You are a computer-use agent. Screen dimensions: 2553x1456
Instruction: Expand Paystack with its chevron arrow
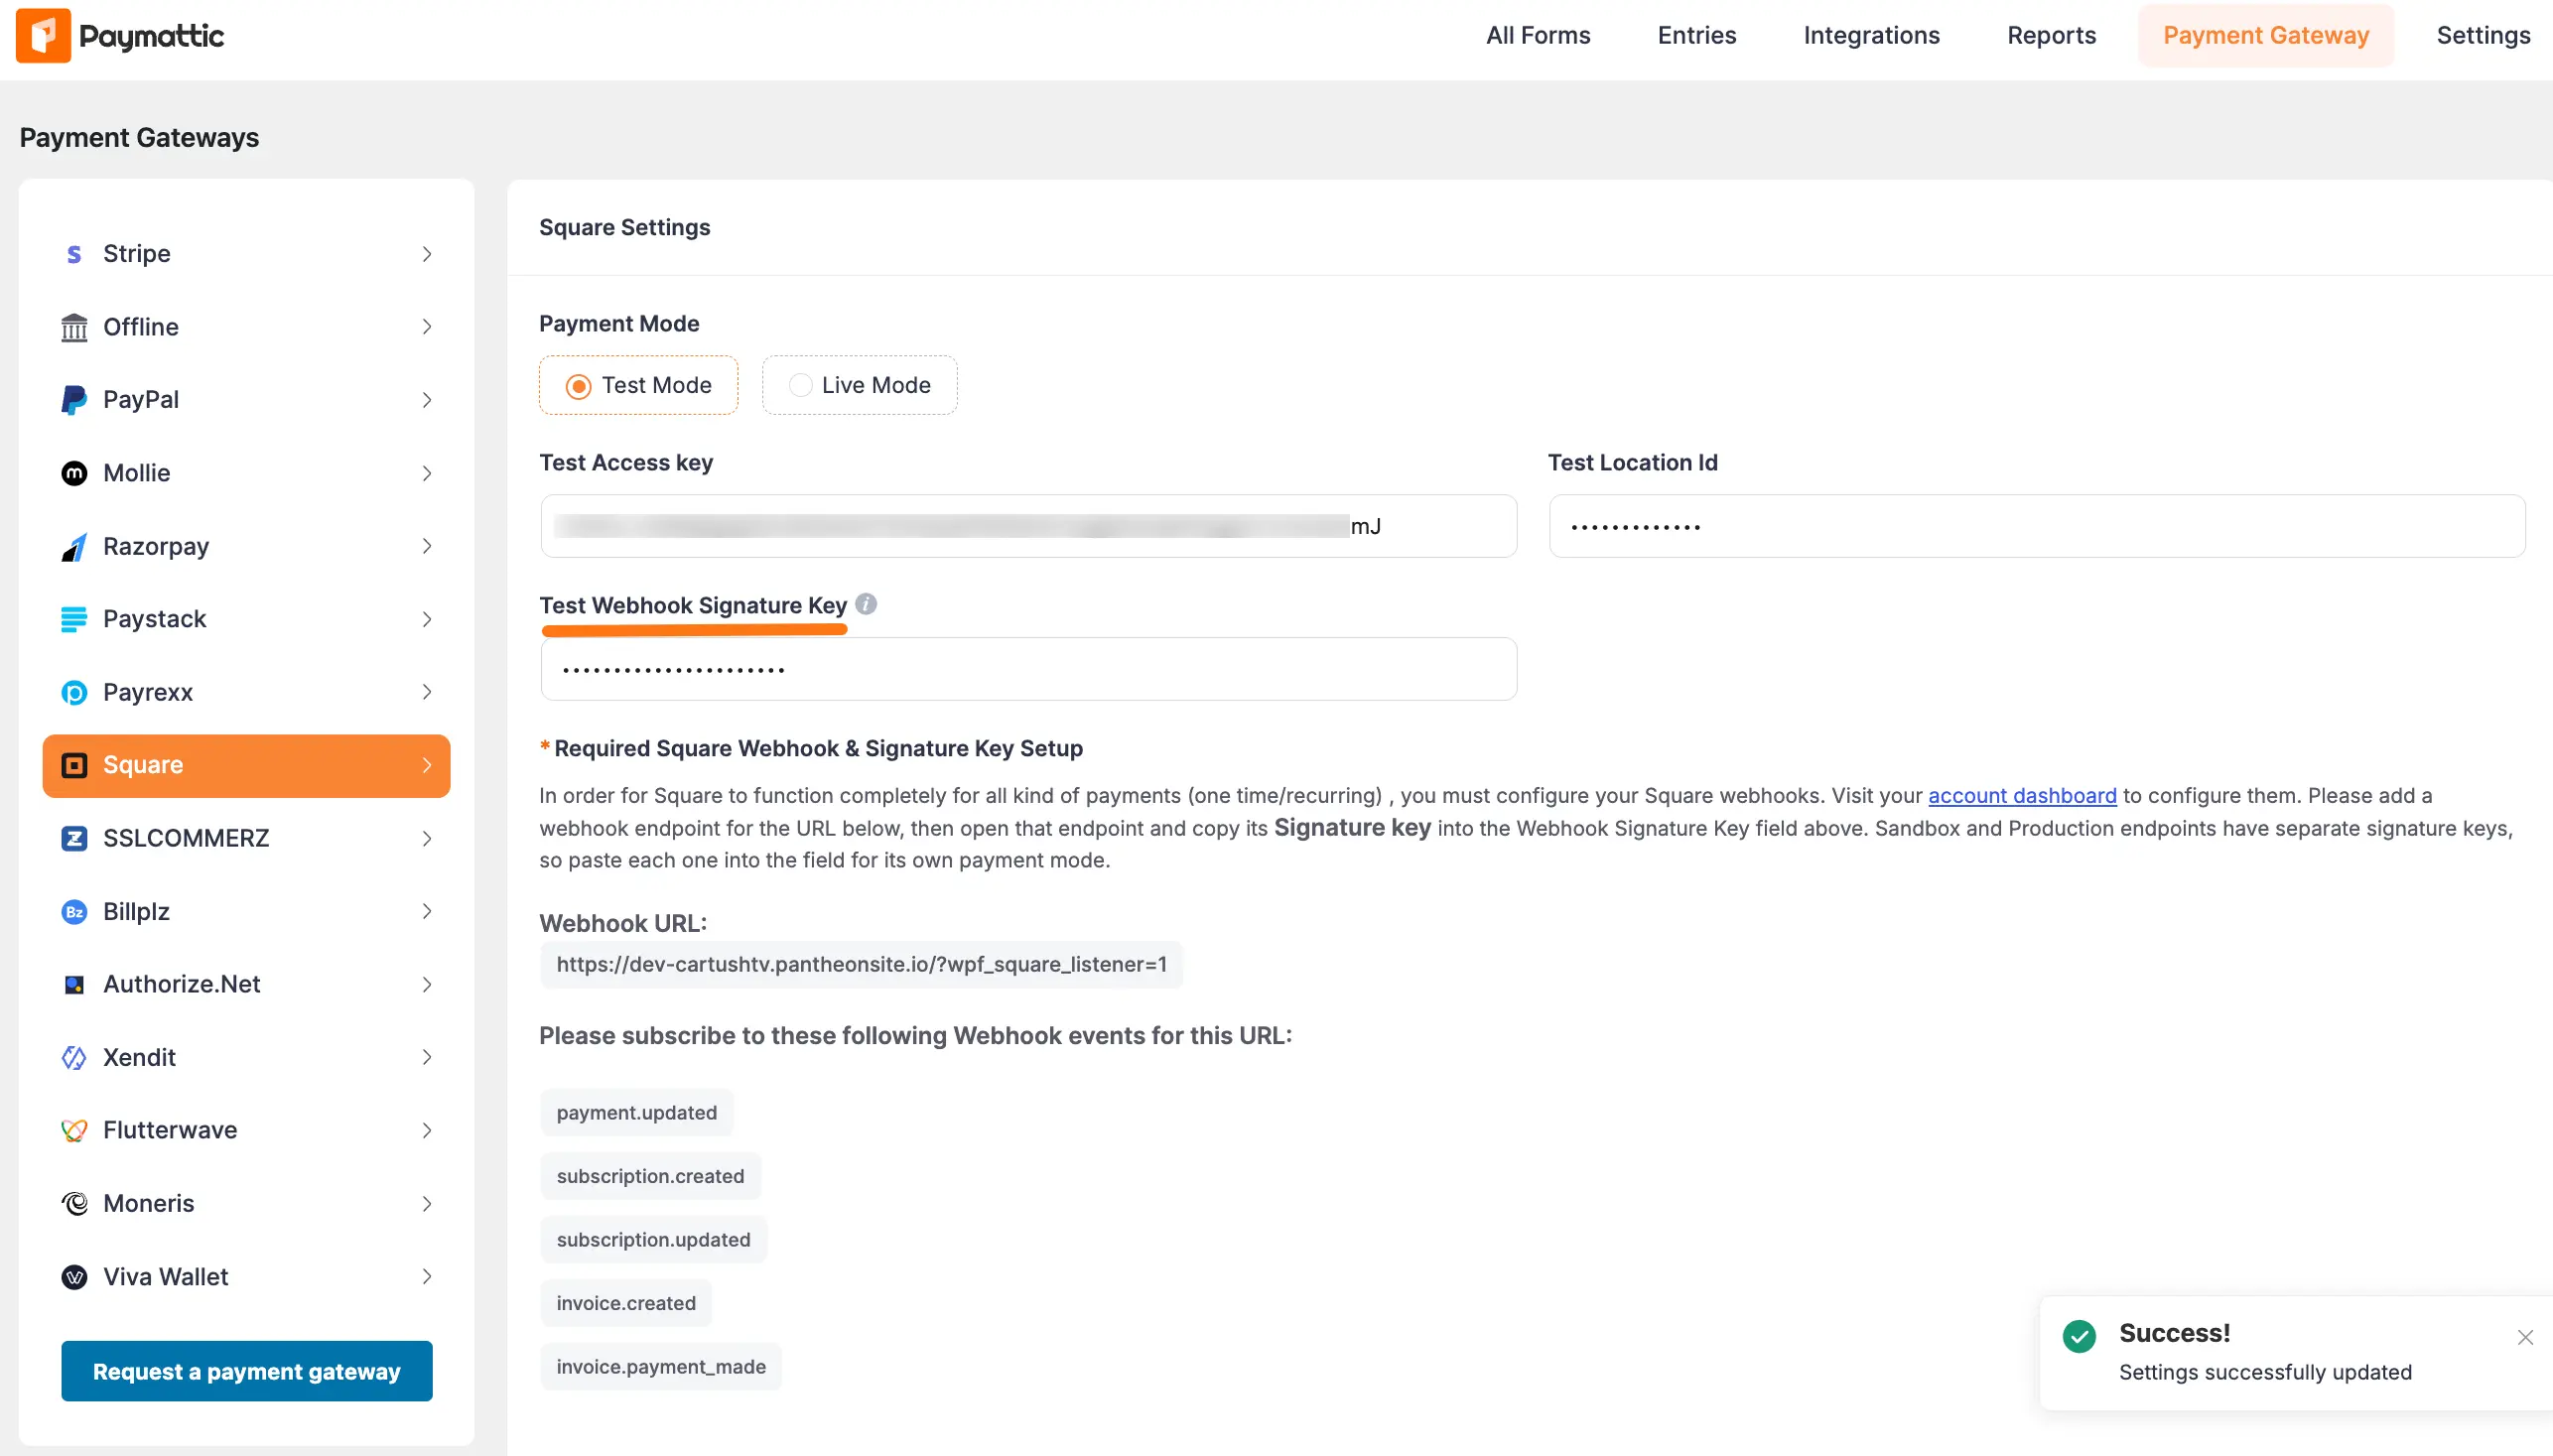tap(427, 619)
